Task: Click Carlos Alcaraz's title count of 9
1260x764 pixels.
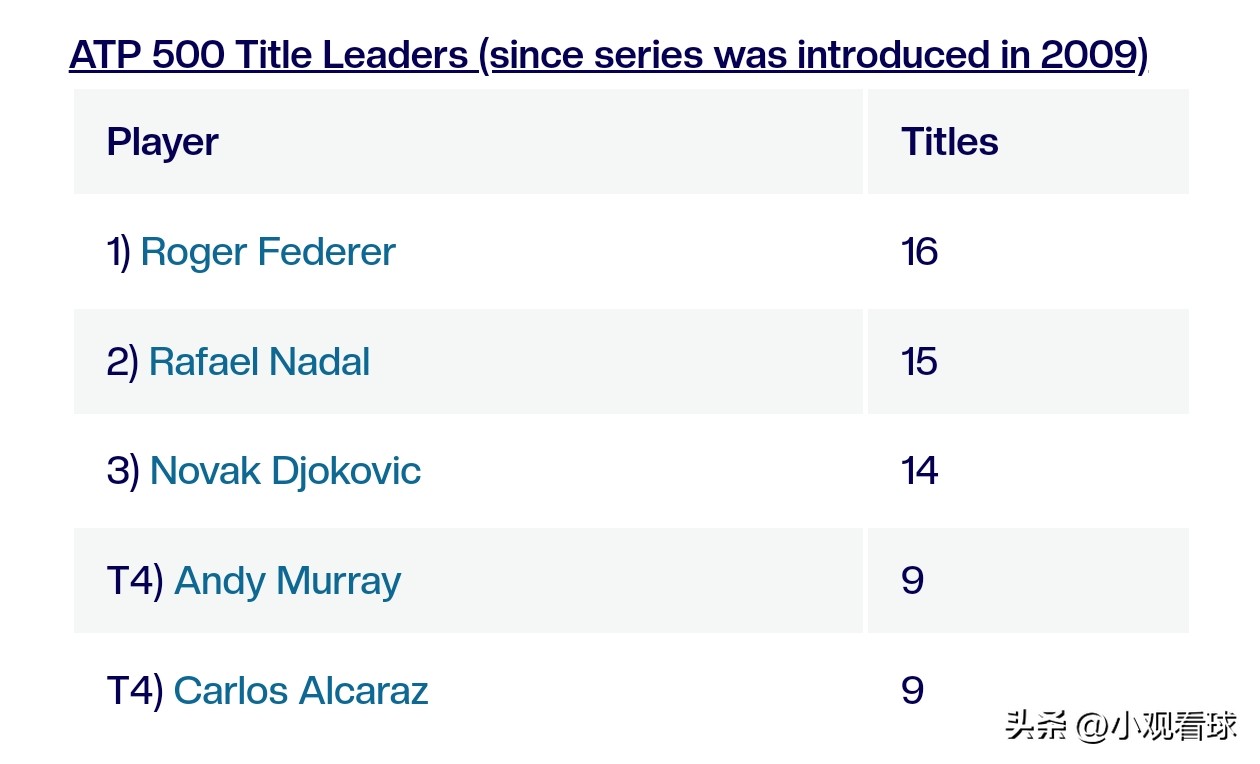Action: 912,691
